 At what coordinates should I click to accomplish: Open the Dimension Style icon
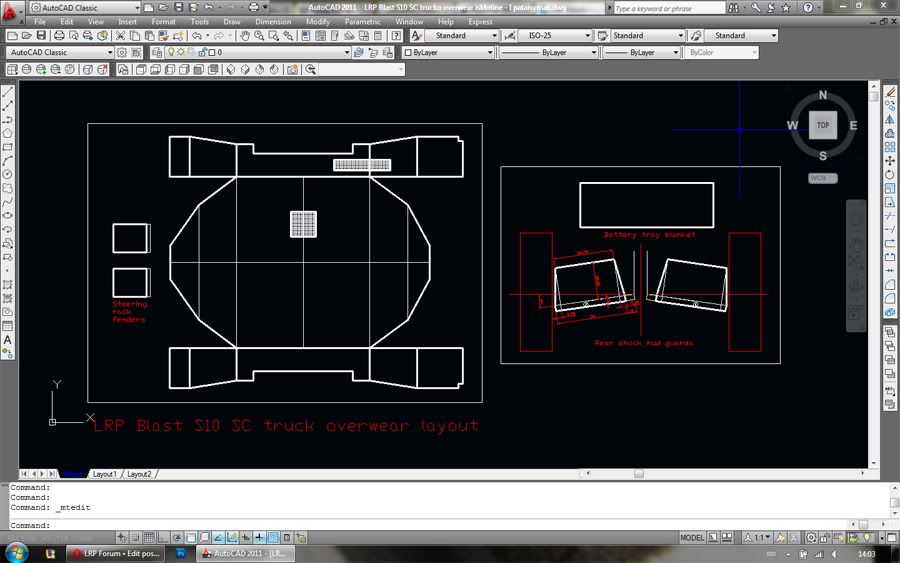509,36
